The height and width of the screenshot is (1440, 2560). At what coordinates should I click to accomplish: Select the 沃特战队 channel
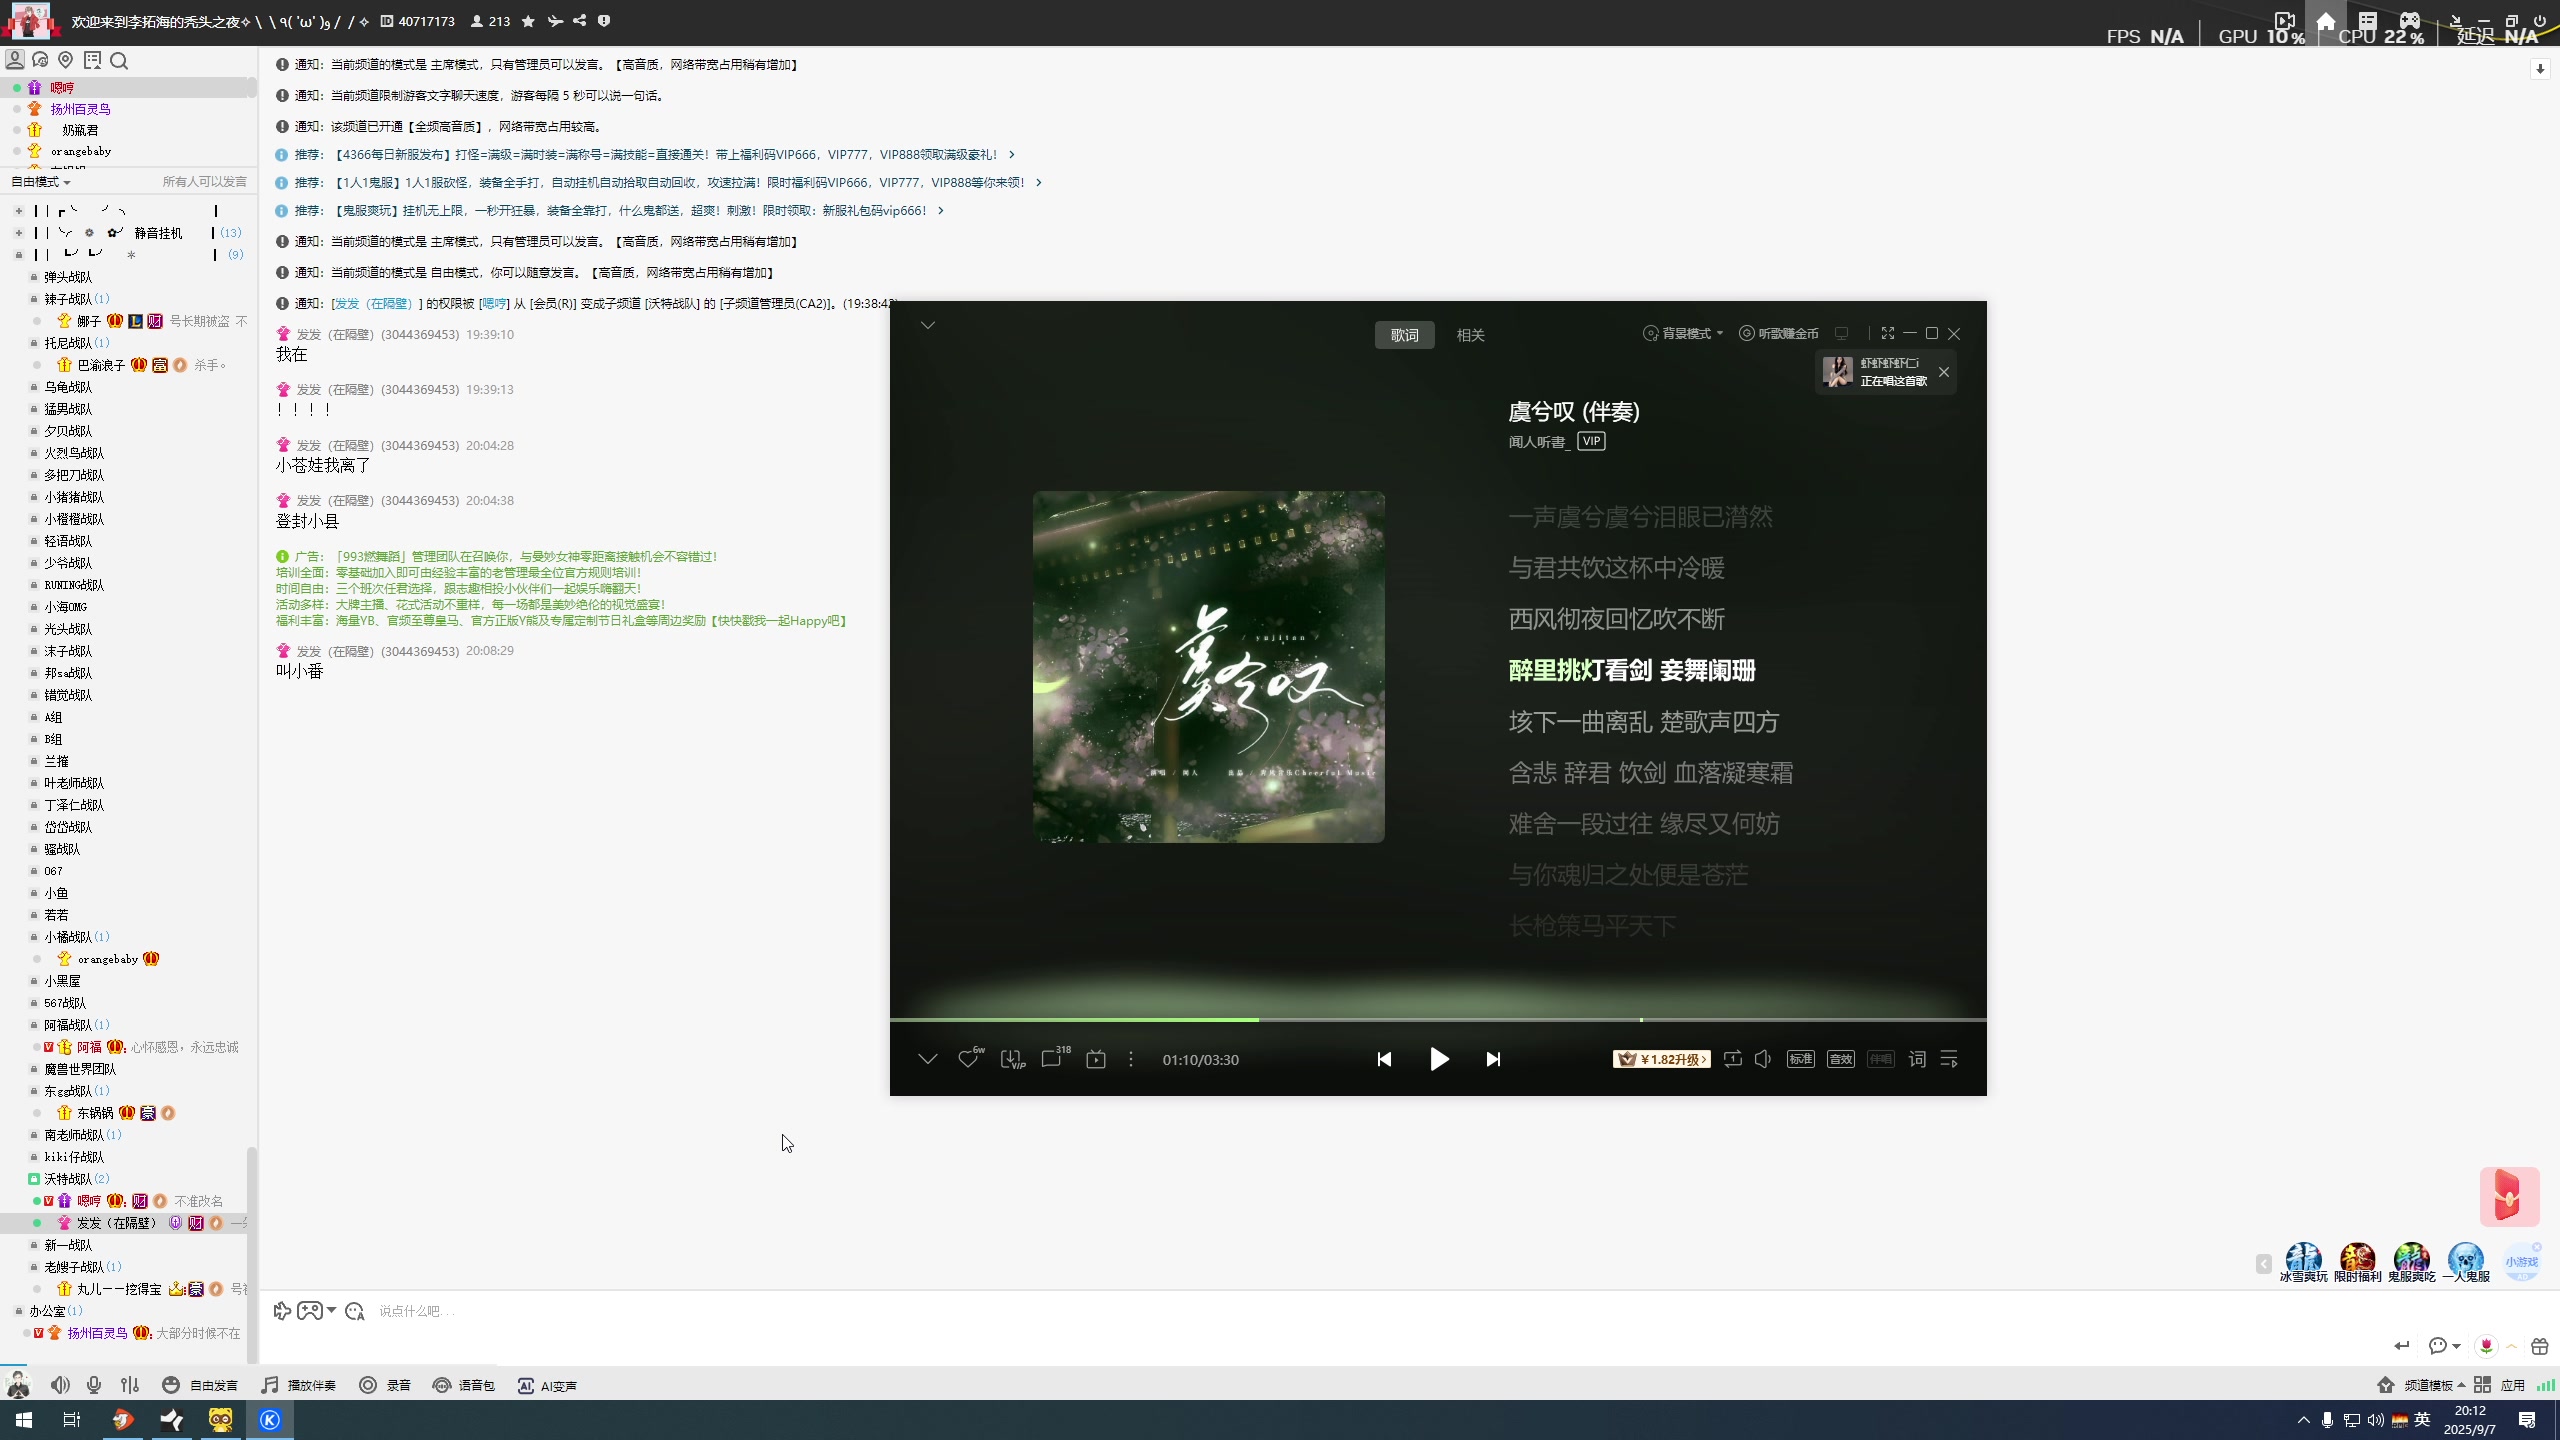point(68,1179)
